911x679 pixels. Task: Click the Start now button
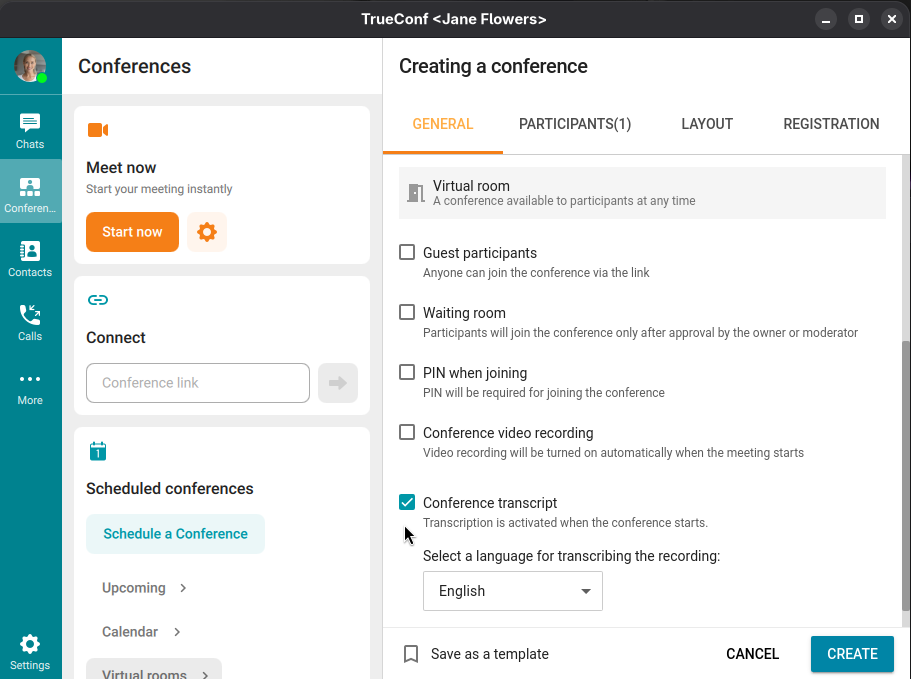click(x=132, y=232)
